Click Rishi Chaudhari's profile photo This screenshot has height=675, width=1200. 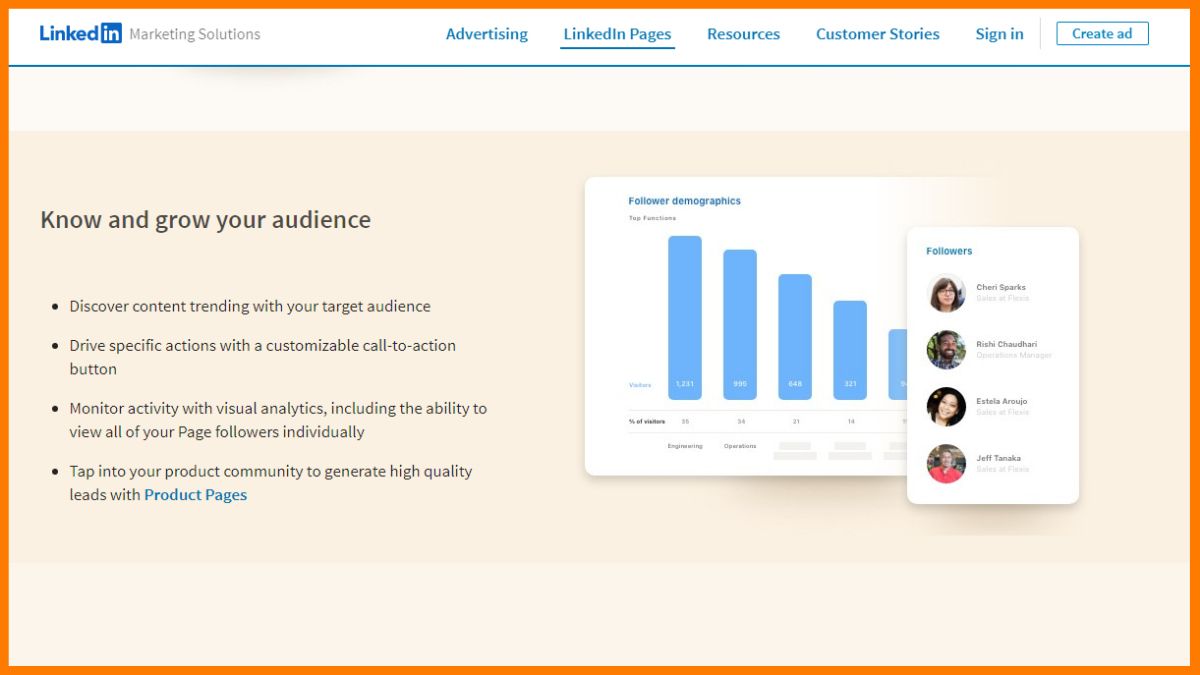pyautogui.click(x=946, y=350)
